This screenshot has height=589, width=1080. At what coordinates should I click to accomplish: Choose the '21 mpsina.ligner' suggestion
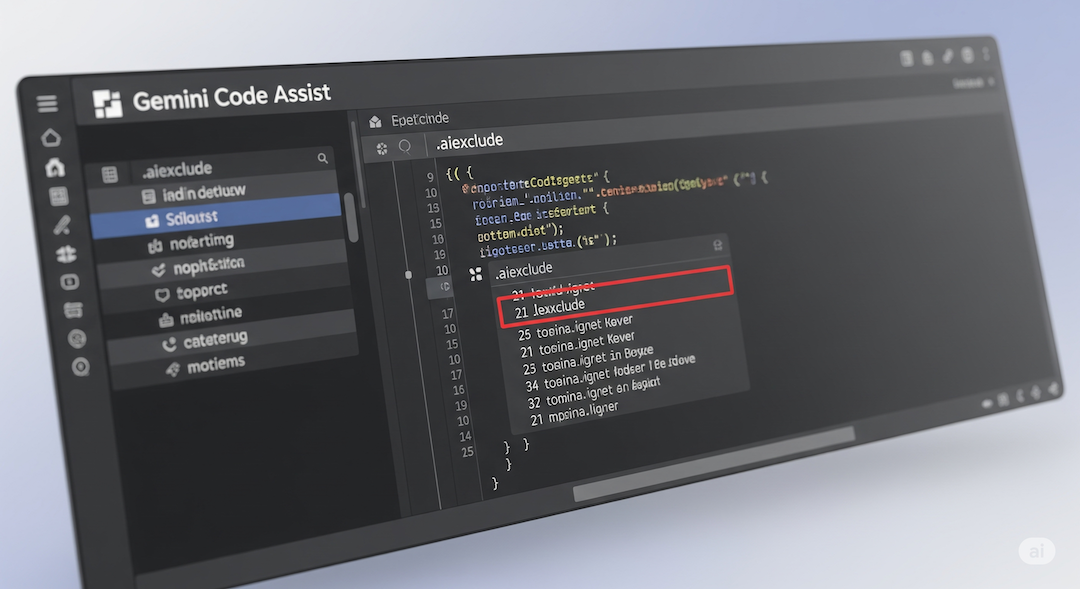(574, 413)
